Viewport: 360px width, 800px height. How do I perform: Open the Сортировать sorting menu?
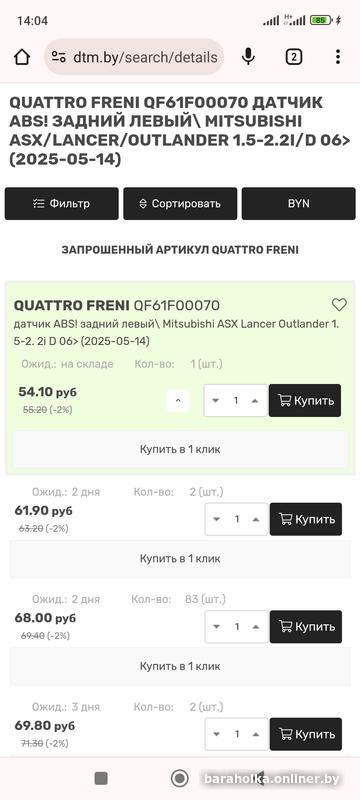pos(180,204)
